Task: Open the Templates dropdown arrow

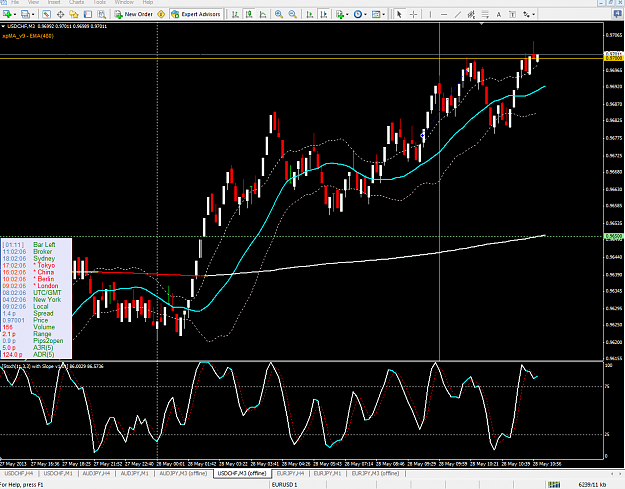Action: tap(383, 15)
